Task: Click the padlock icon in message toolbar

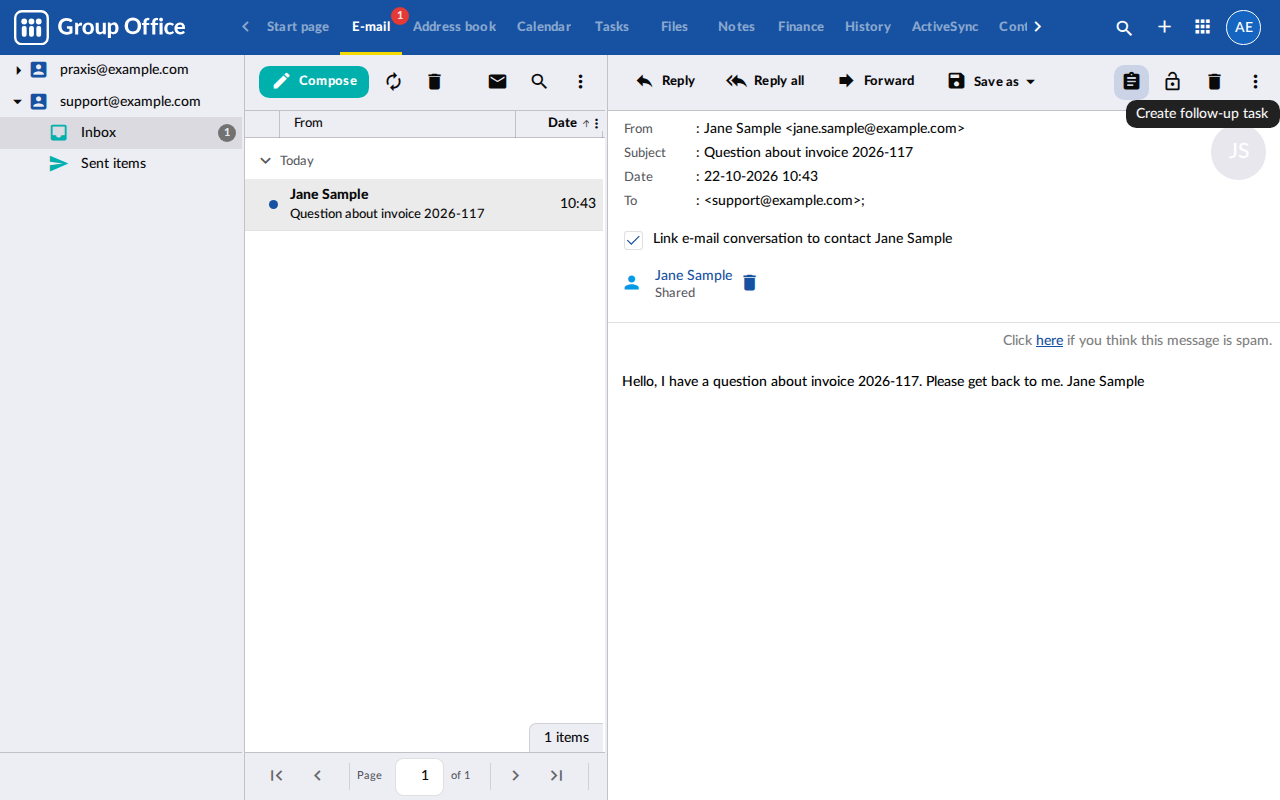Action: [x=1173, y=82]
